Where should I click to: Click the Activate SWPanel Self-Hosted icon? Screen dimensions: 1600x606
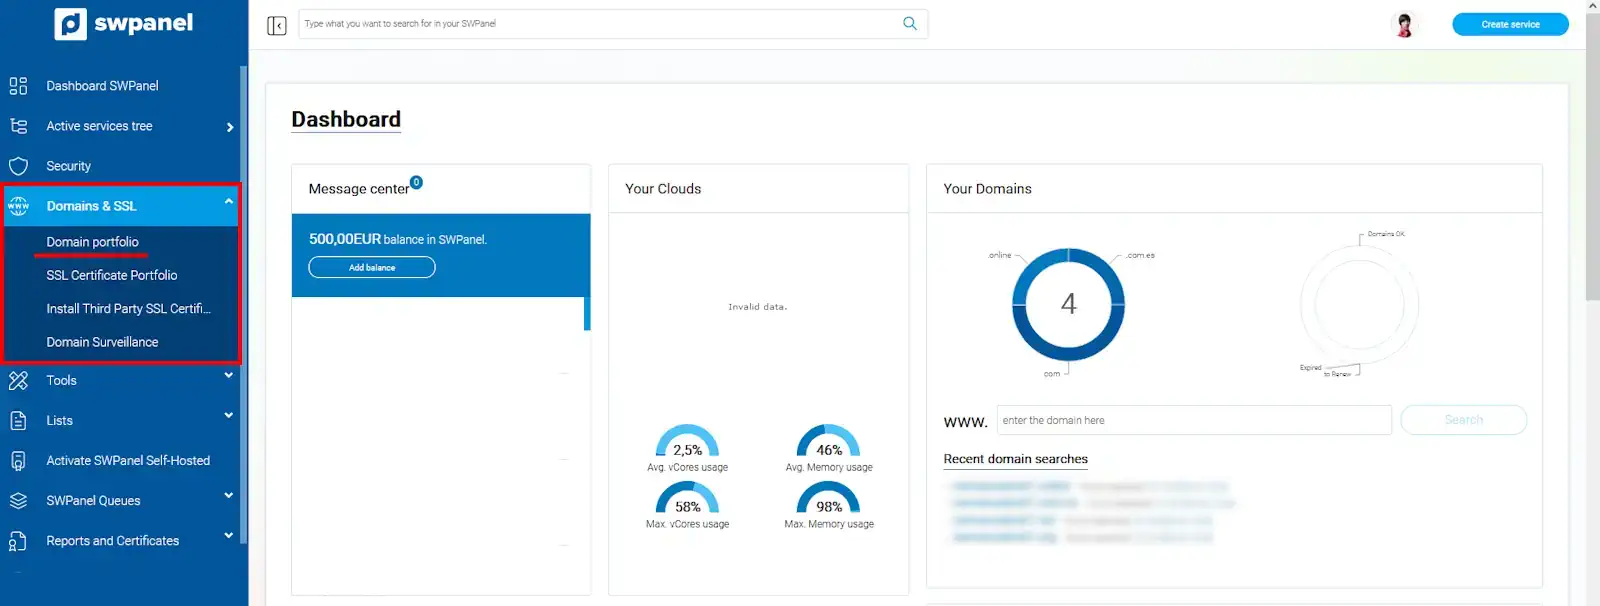[18, 461]
